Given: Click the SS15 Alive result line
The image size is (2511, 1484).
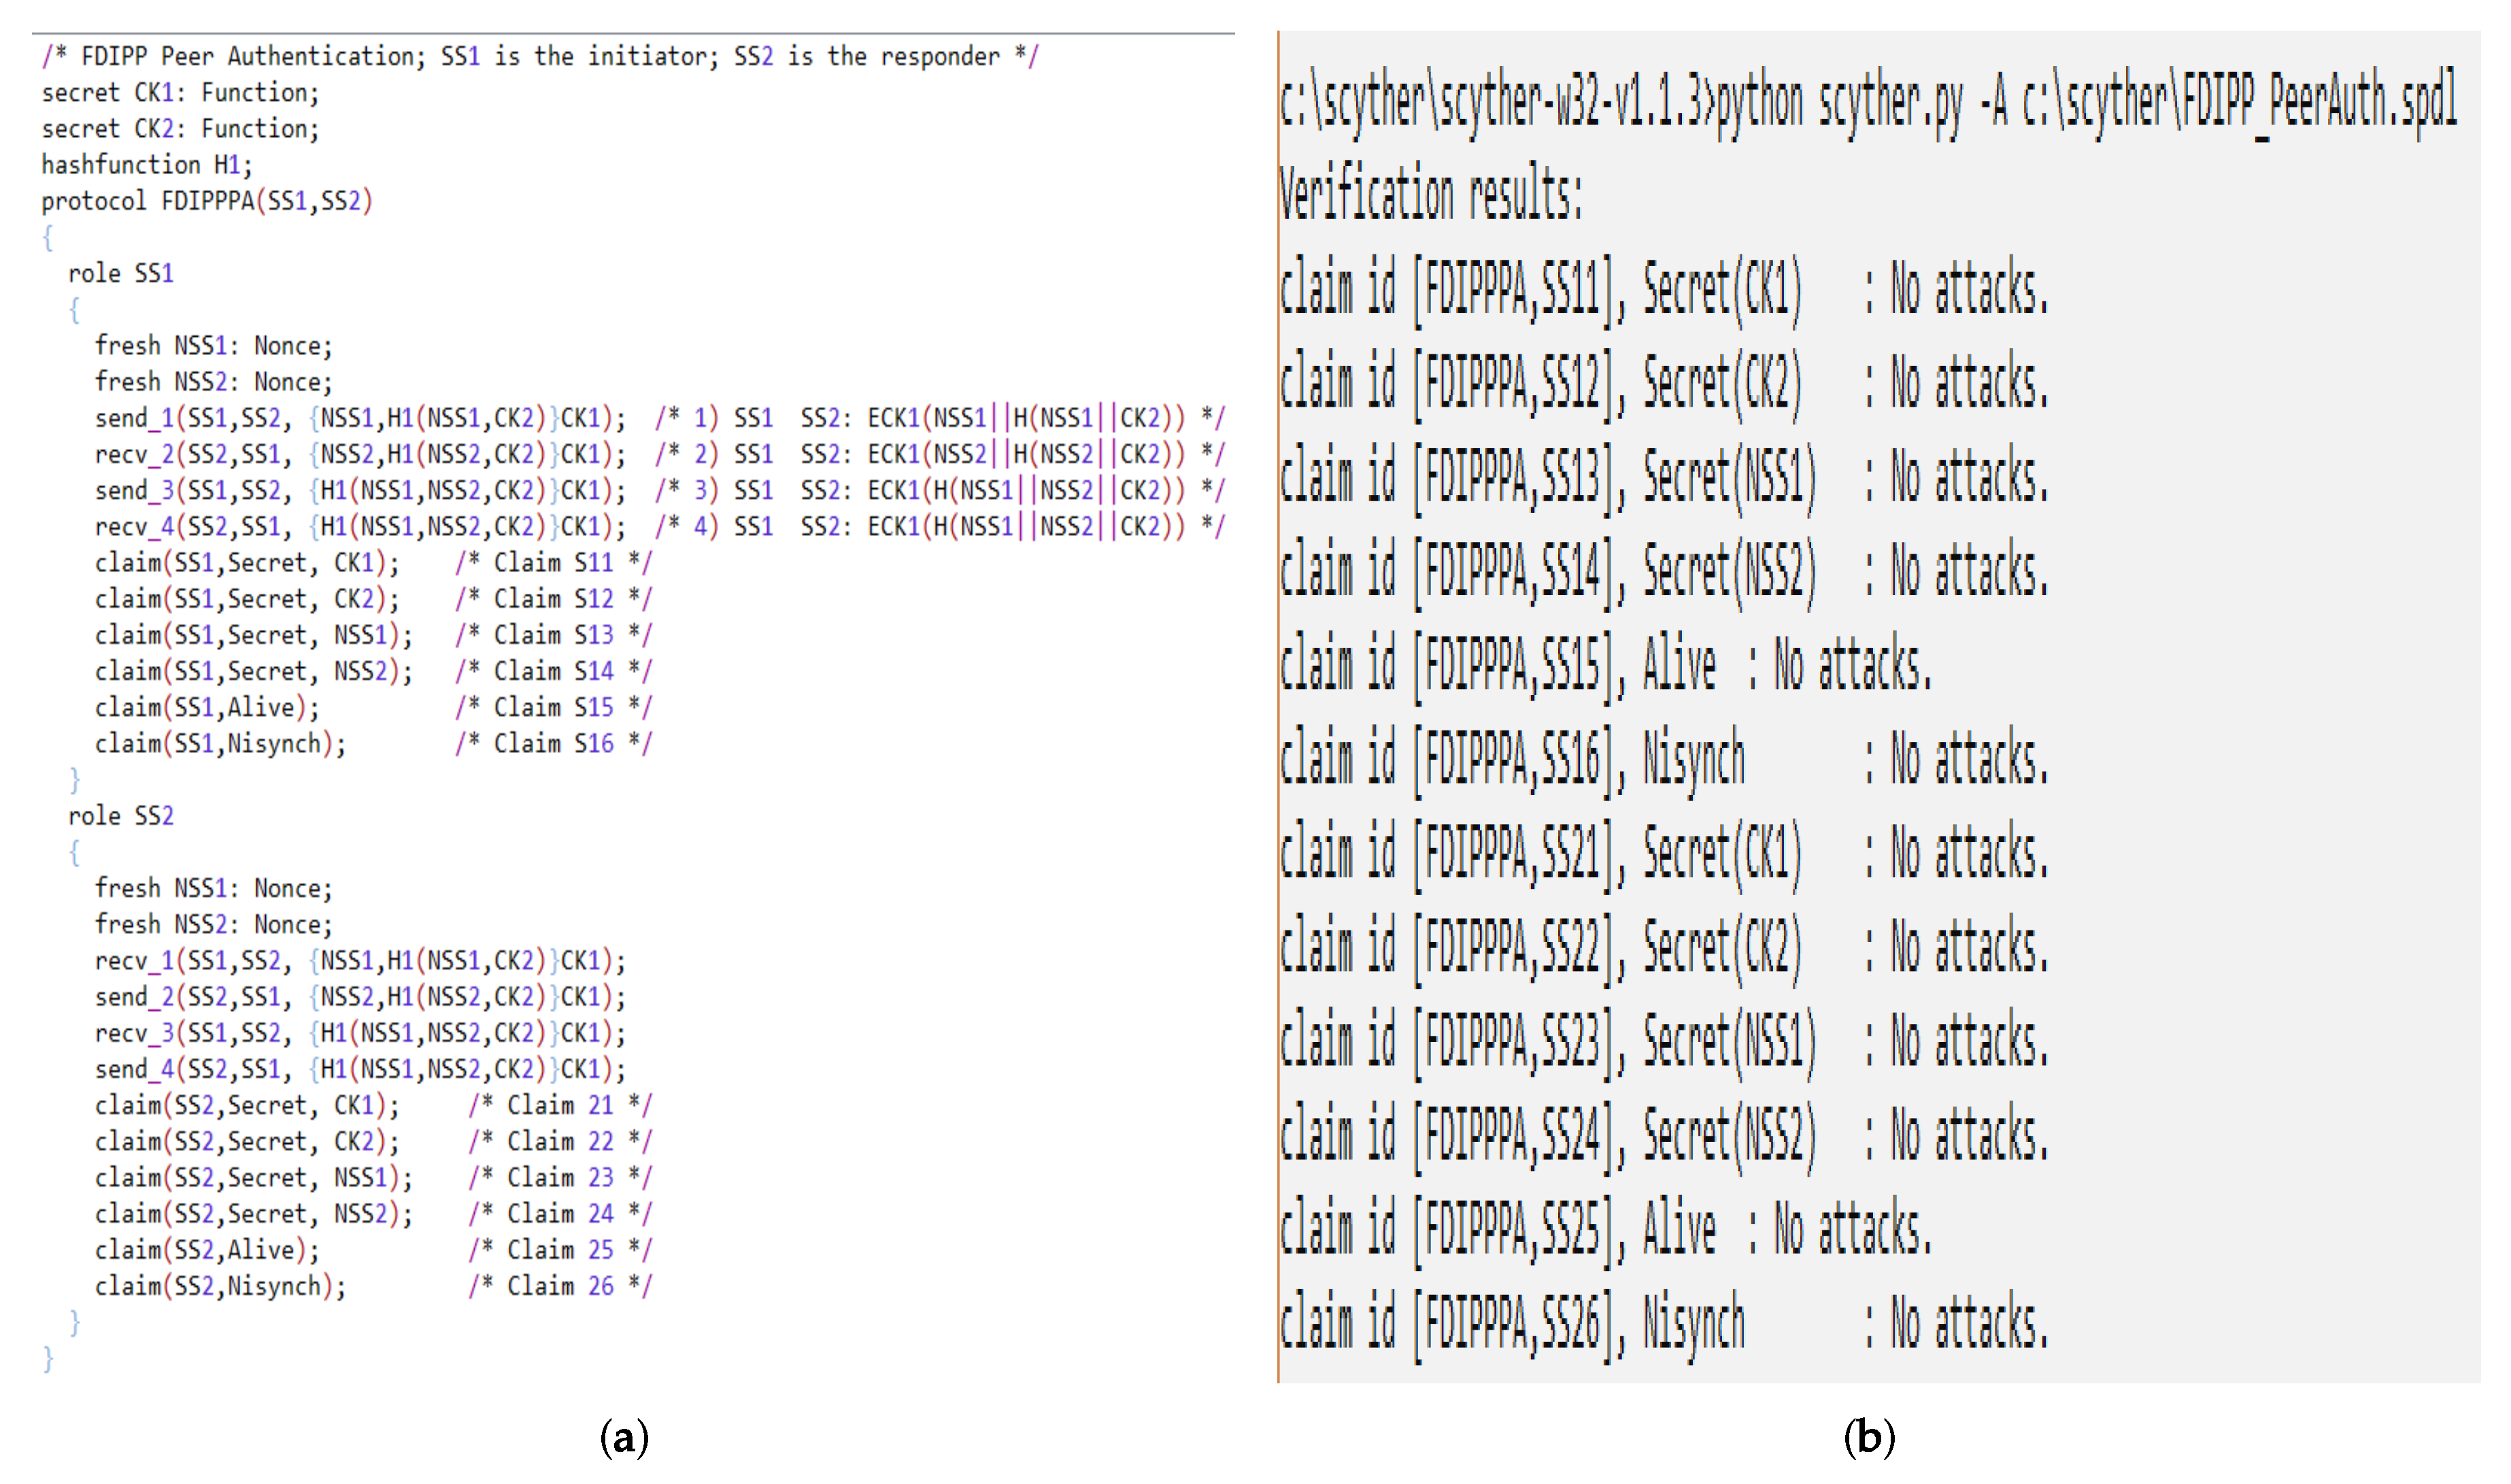Looking at the screenshot, I should click(x=1605, y=666).
